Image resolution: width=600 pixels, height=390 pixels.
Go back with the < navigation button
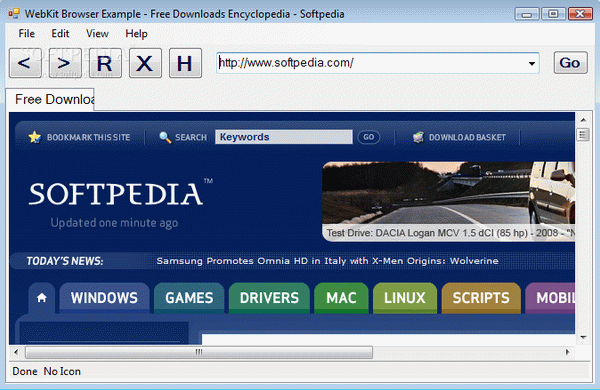[x=25, y=63]
